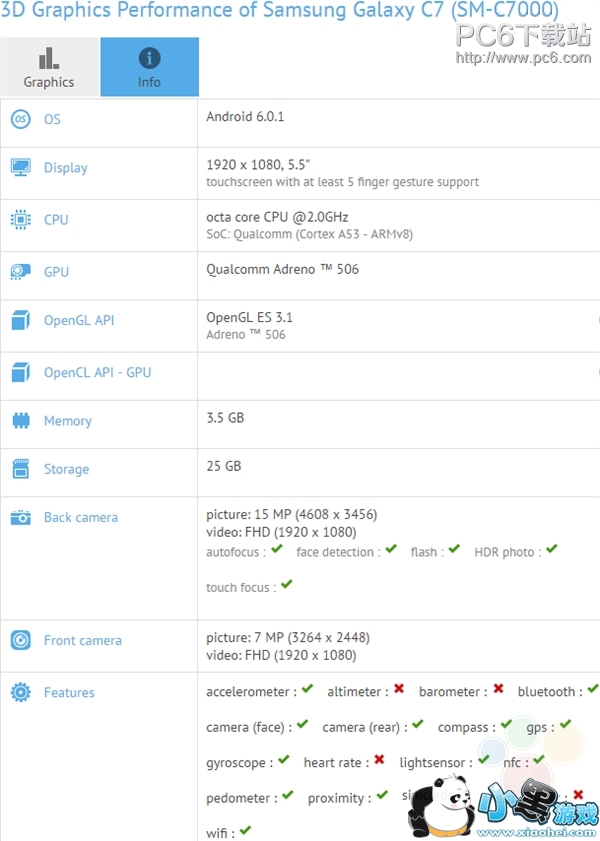
Task: Click the Android 6.0.1 value
Action: tap(245, 116)
